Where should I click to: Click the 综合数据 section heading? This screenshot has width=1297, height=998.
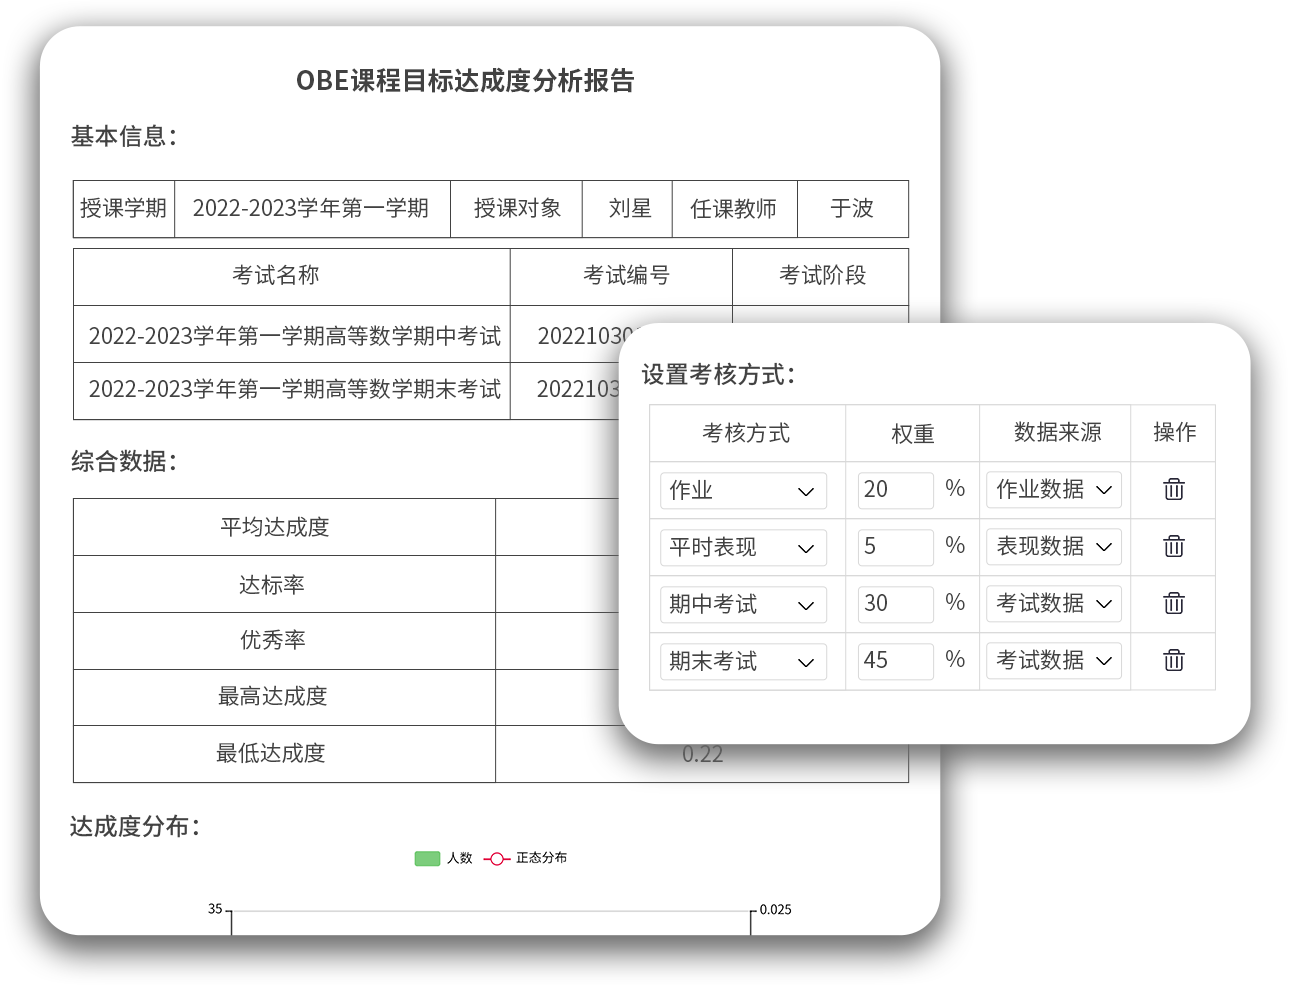[x=123, y=461]
